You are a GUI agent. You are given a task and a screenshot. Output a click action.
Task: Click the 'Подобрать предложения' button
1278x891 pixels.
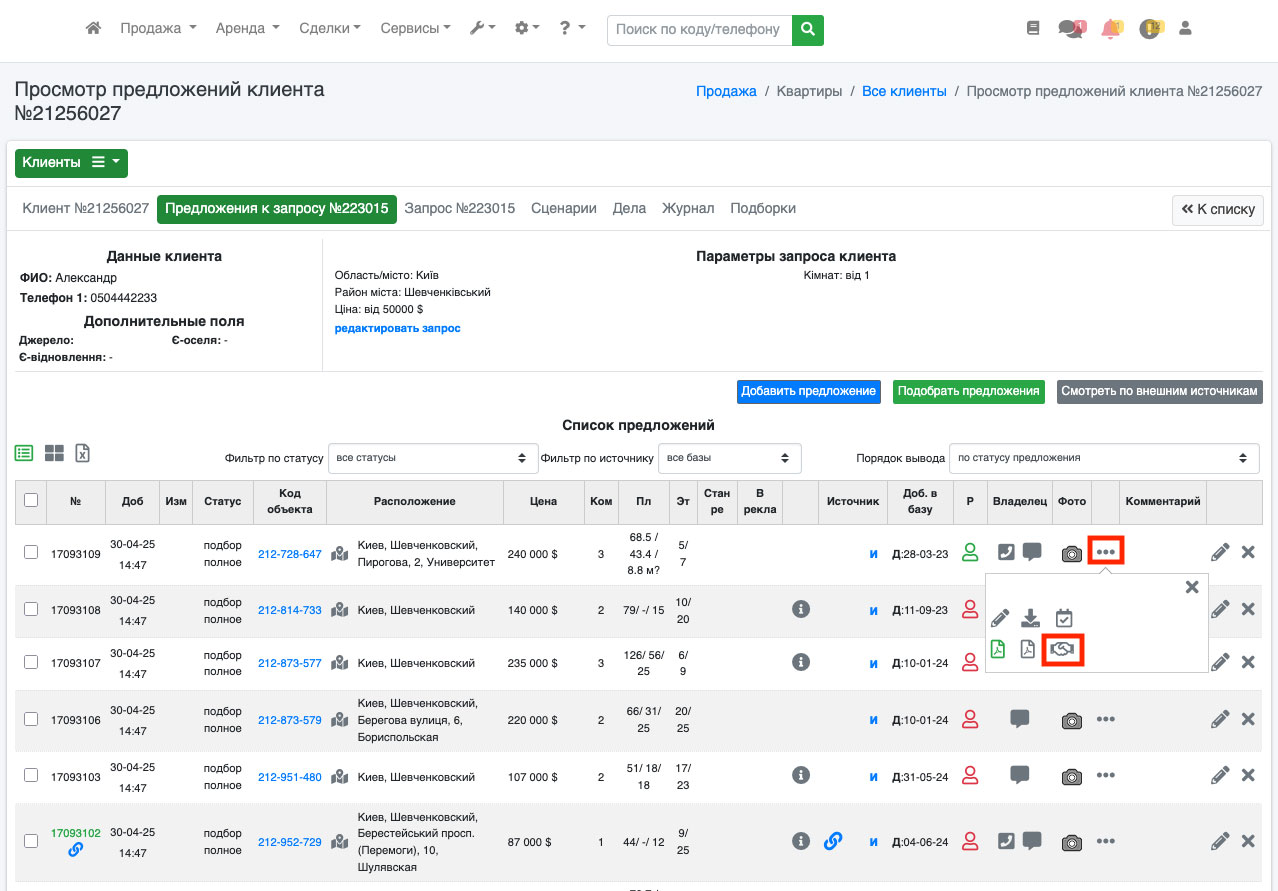click(968, 391)
